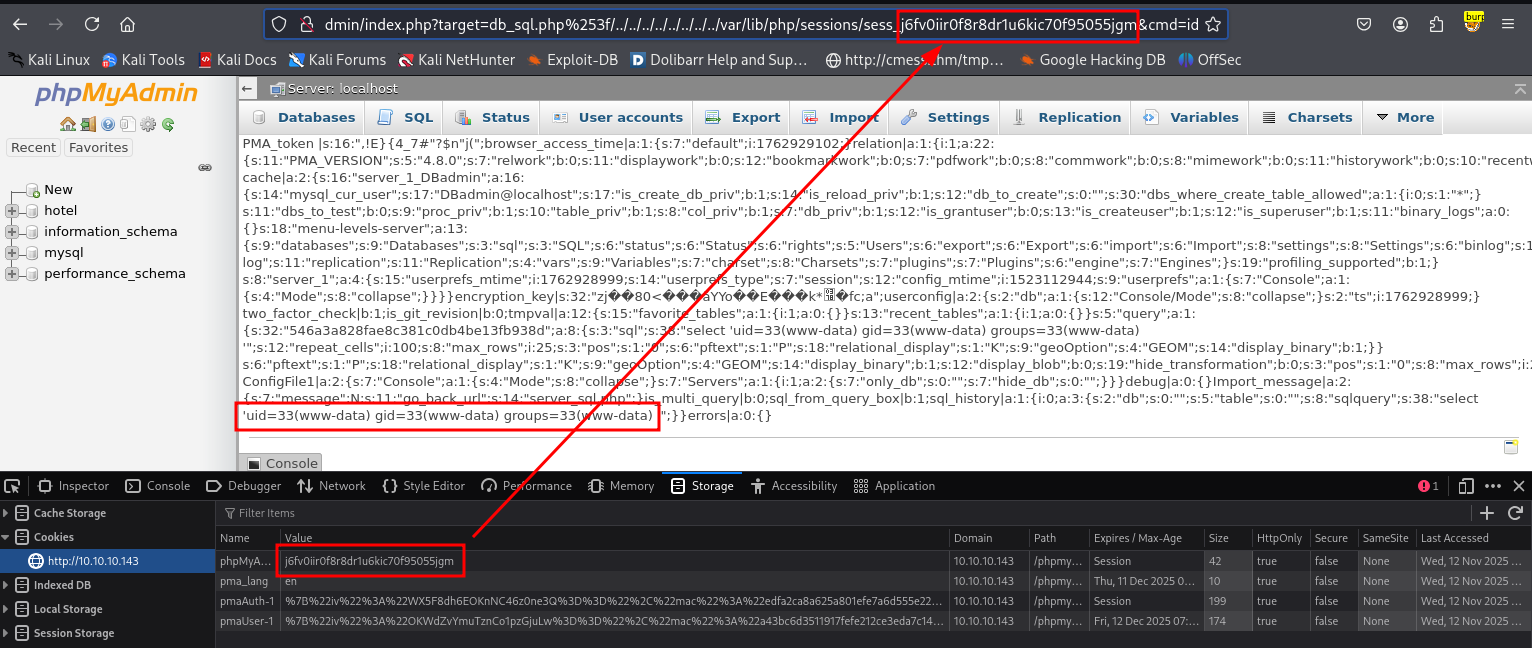Click the devtools error count indicator

1428,486
